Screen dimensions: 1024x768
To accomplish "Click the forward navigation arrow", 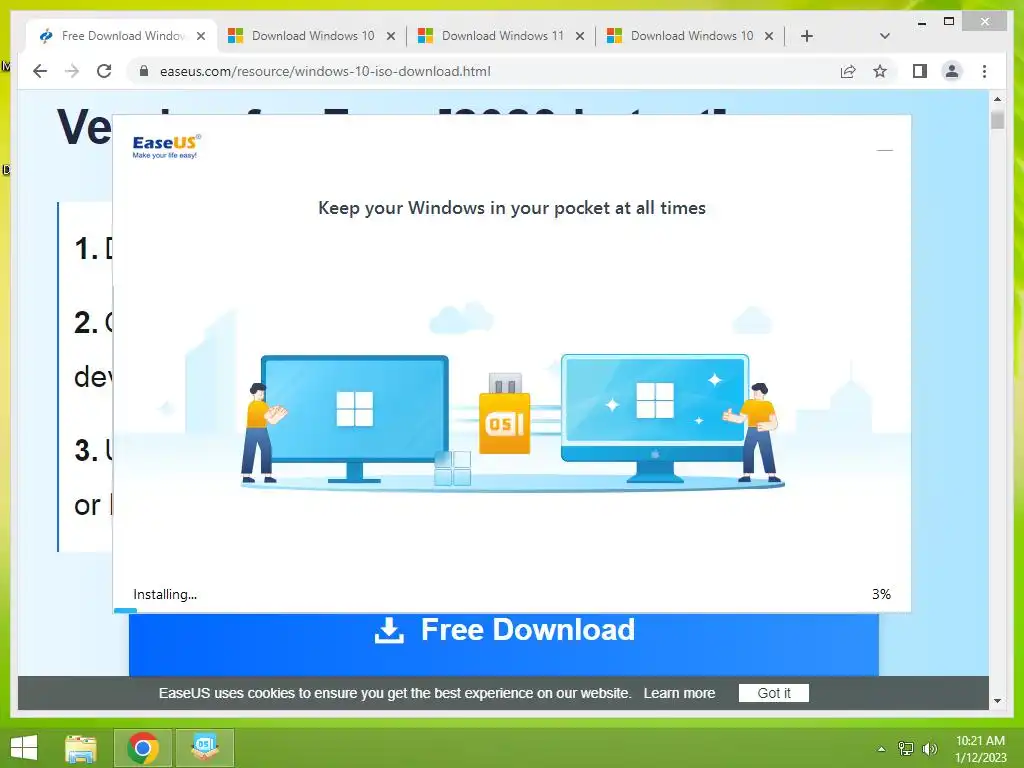I will click(72, 71).
